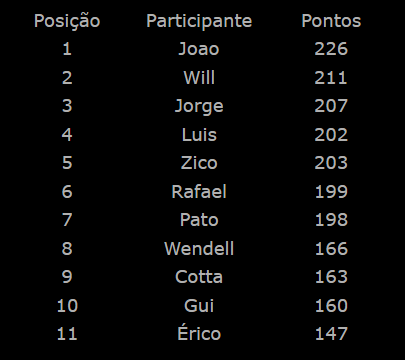Viewport: 405px width, 360px height.
Task: Click the Posição column header
Action: tap(67, 21)
